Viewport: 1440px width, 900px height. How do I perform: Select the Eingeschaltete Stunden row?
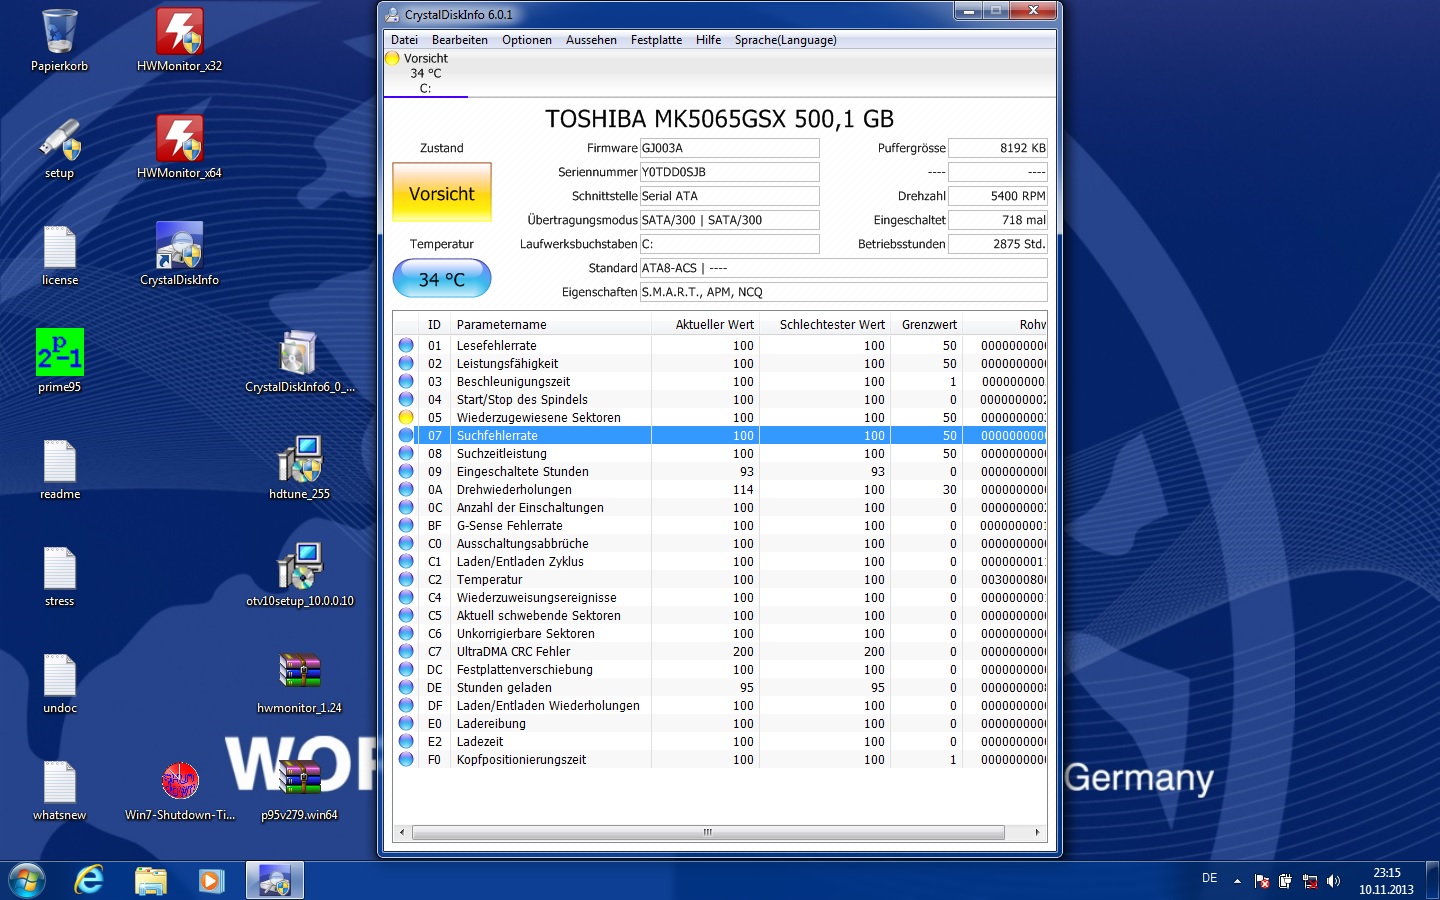pos(720,471)
